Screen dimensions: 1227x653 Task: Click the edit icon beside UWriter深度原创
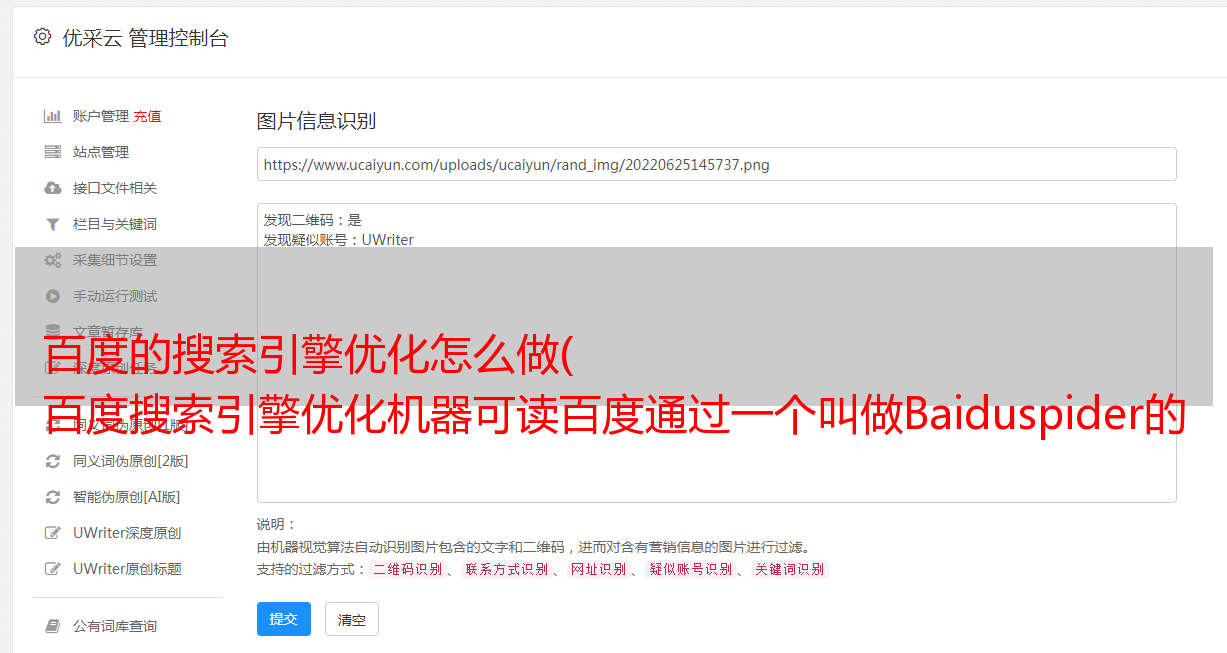(x=53, y=533)
